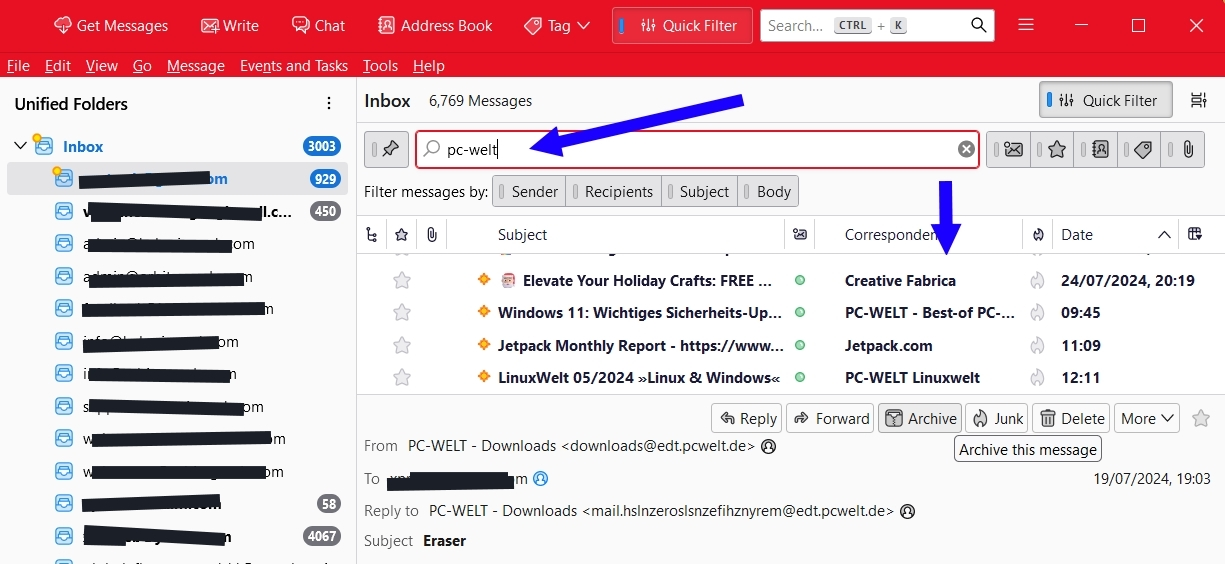Open the Help menu
The width and height of the screenshot is (1225, 564).
428,66
